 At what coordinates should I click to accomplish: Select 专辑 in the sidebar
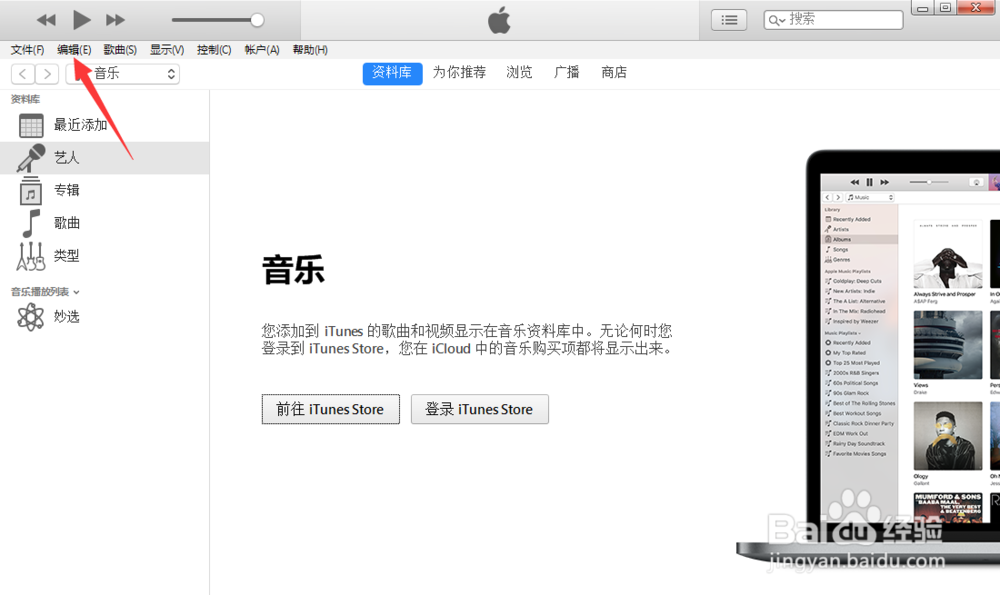click(105, 190)
